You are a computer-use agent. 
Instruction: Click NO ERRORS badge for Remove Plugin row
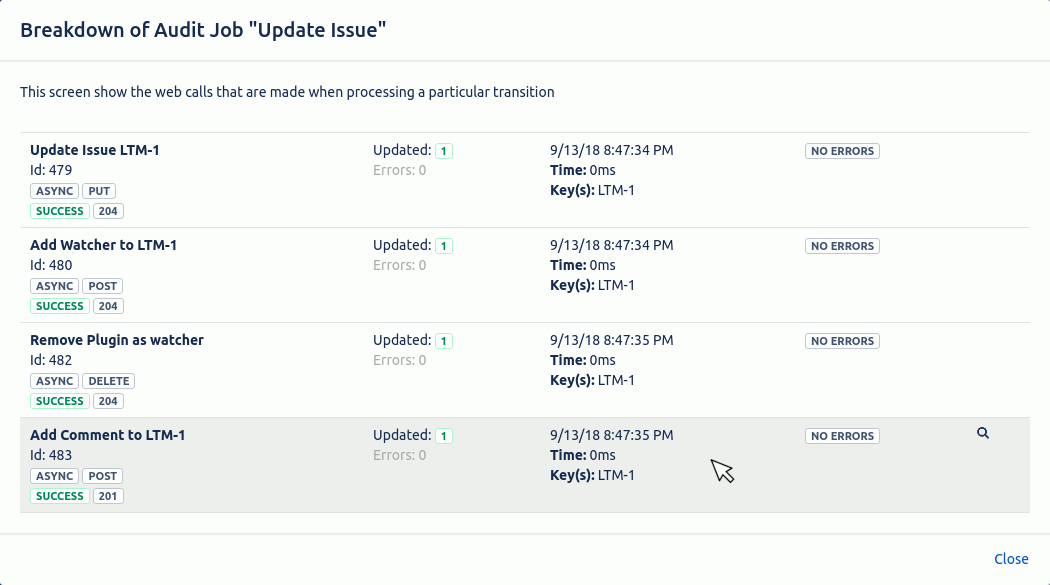[x=842, y=341]
